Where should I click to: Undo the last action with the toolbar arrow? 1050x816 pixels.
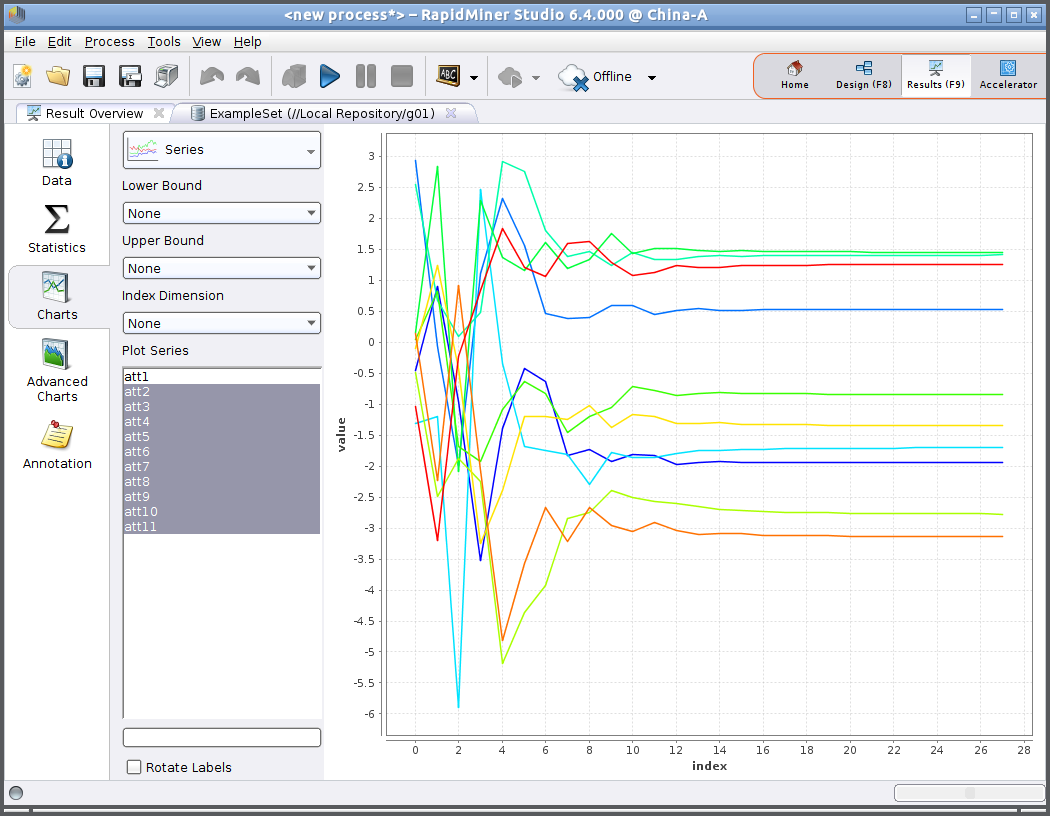212,76
